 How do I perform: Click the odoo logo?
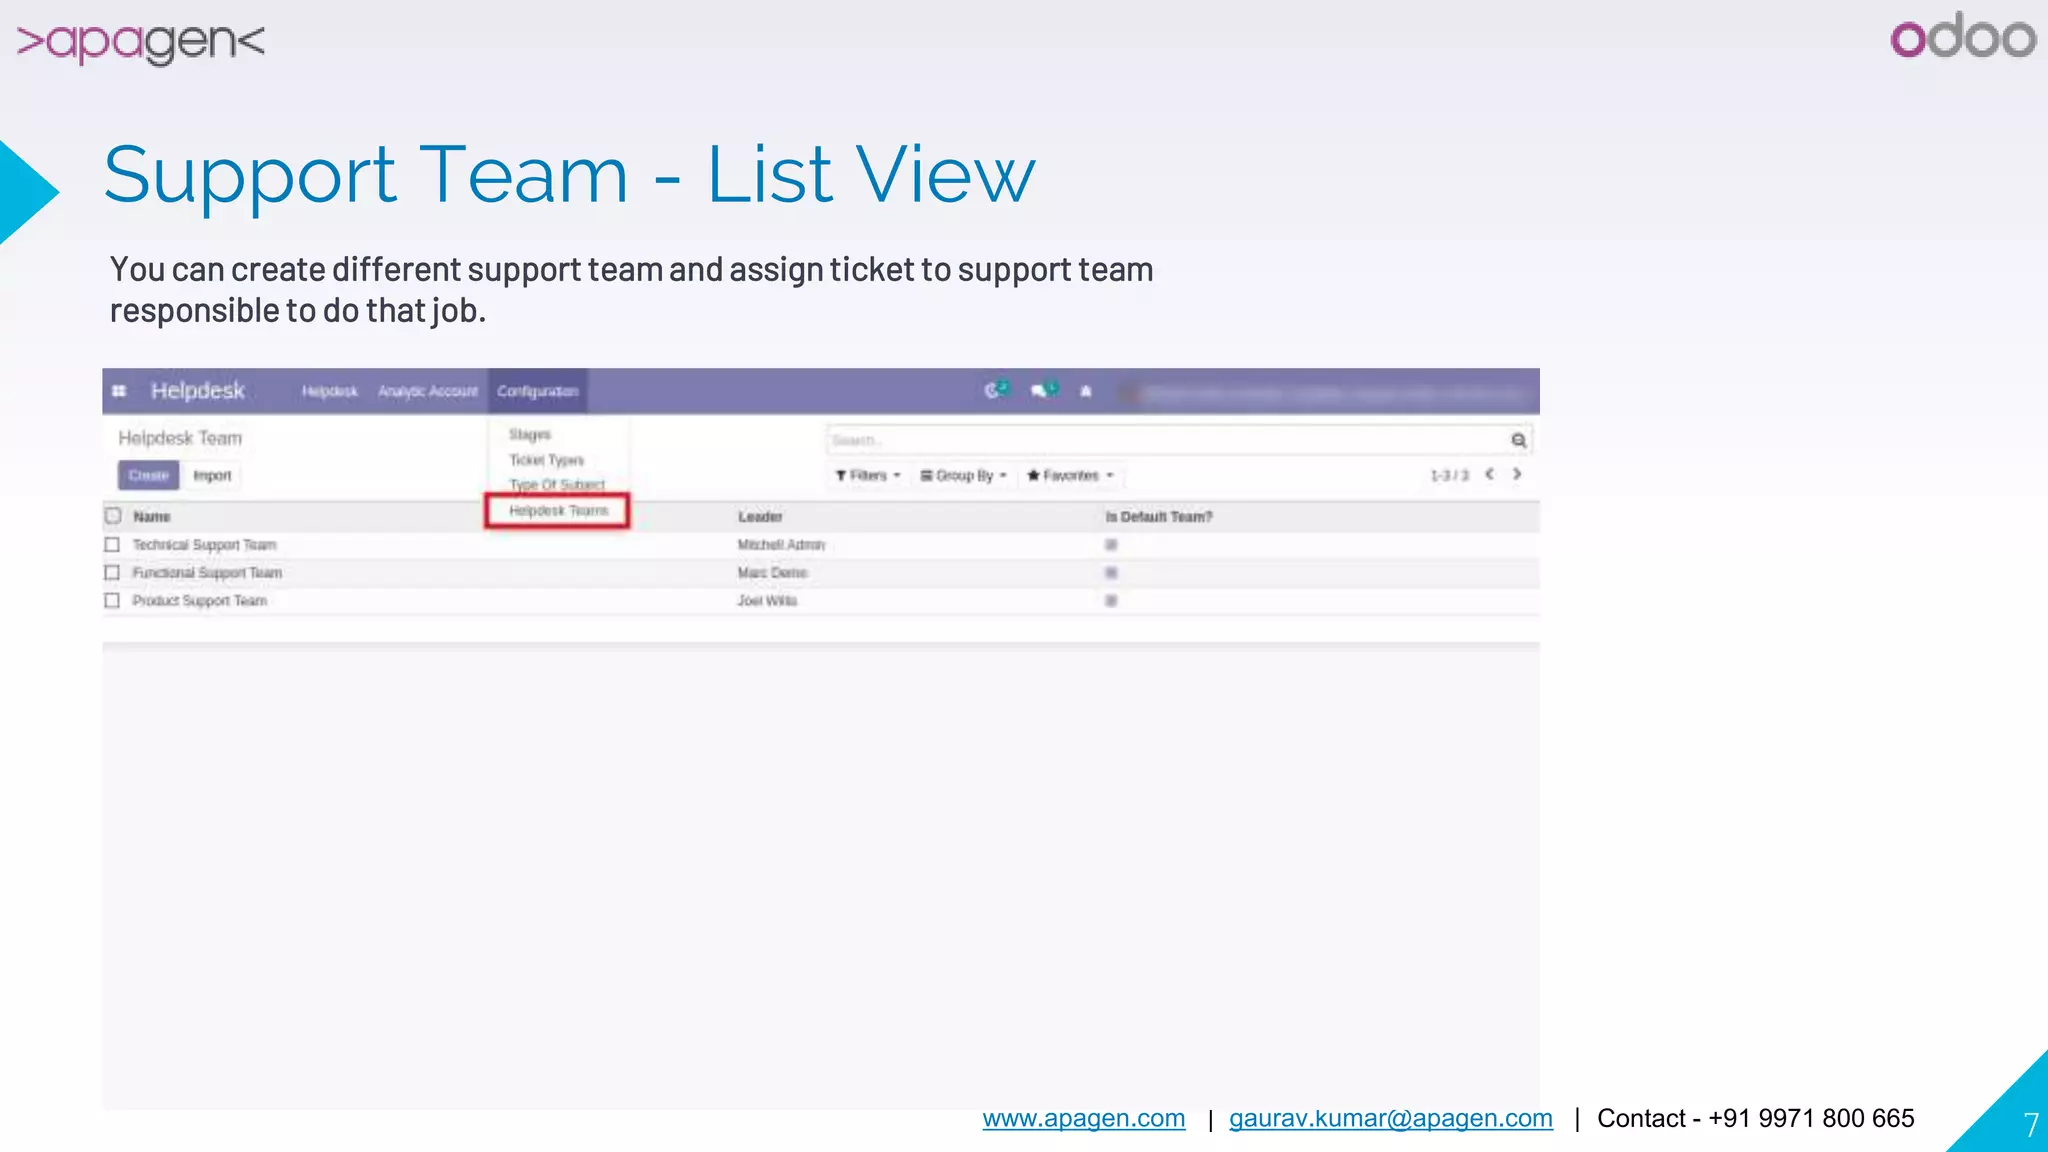(x=1962, y=36)
